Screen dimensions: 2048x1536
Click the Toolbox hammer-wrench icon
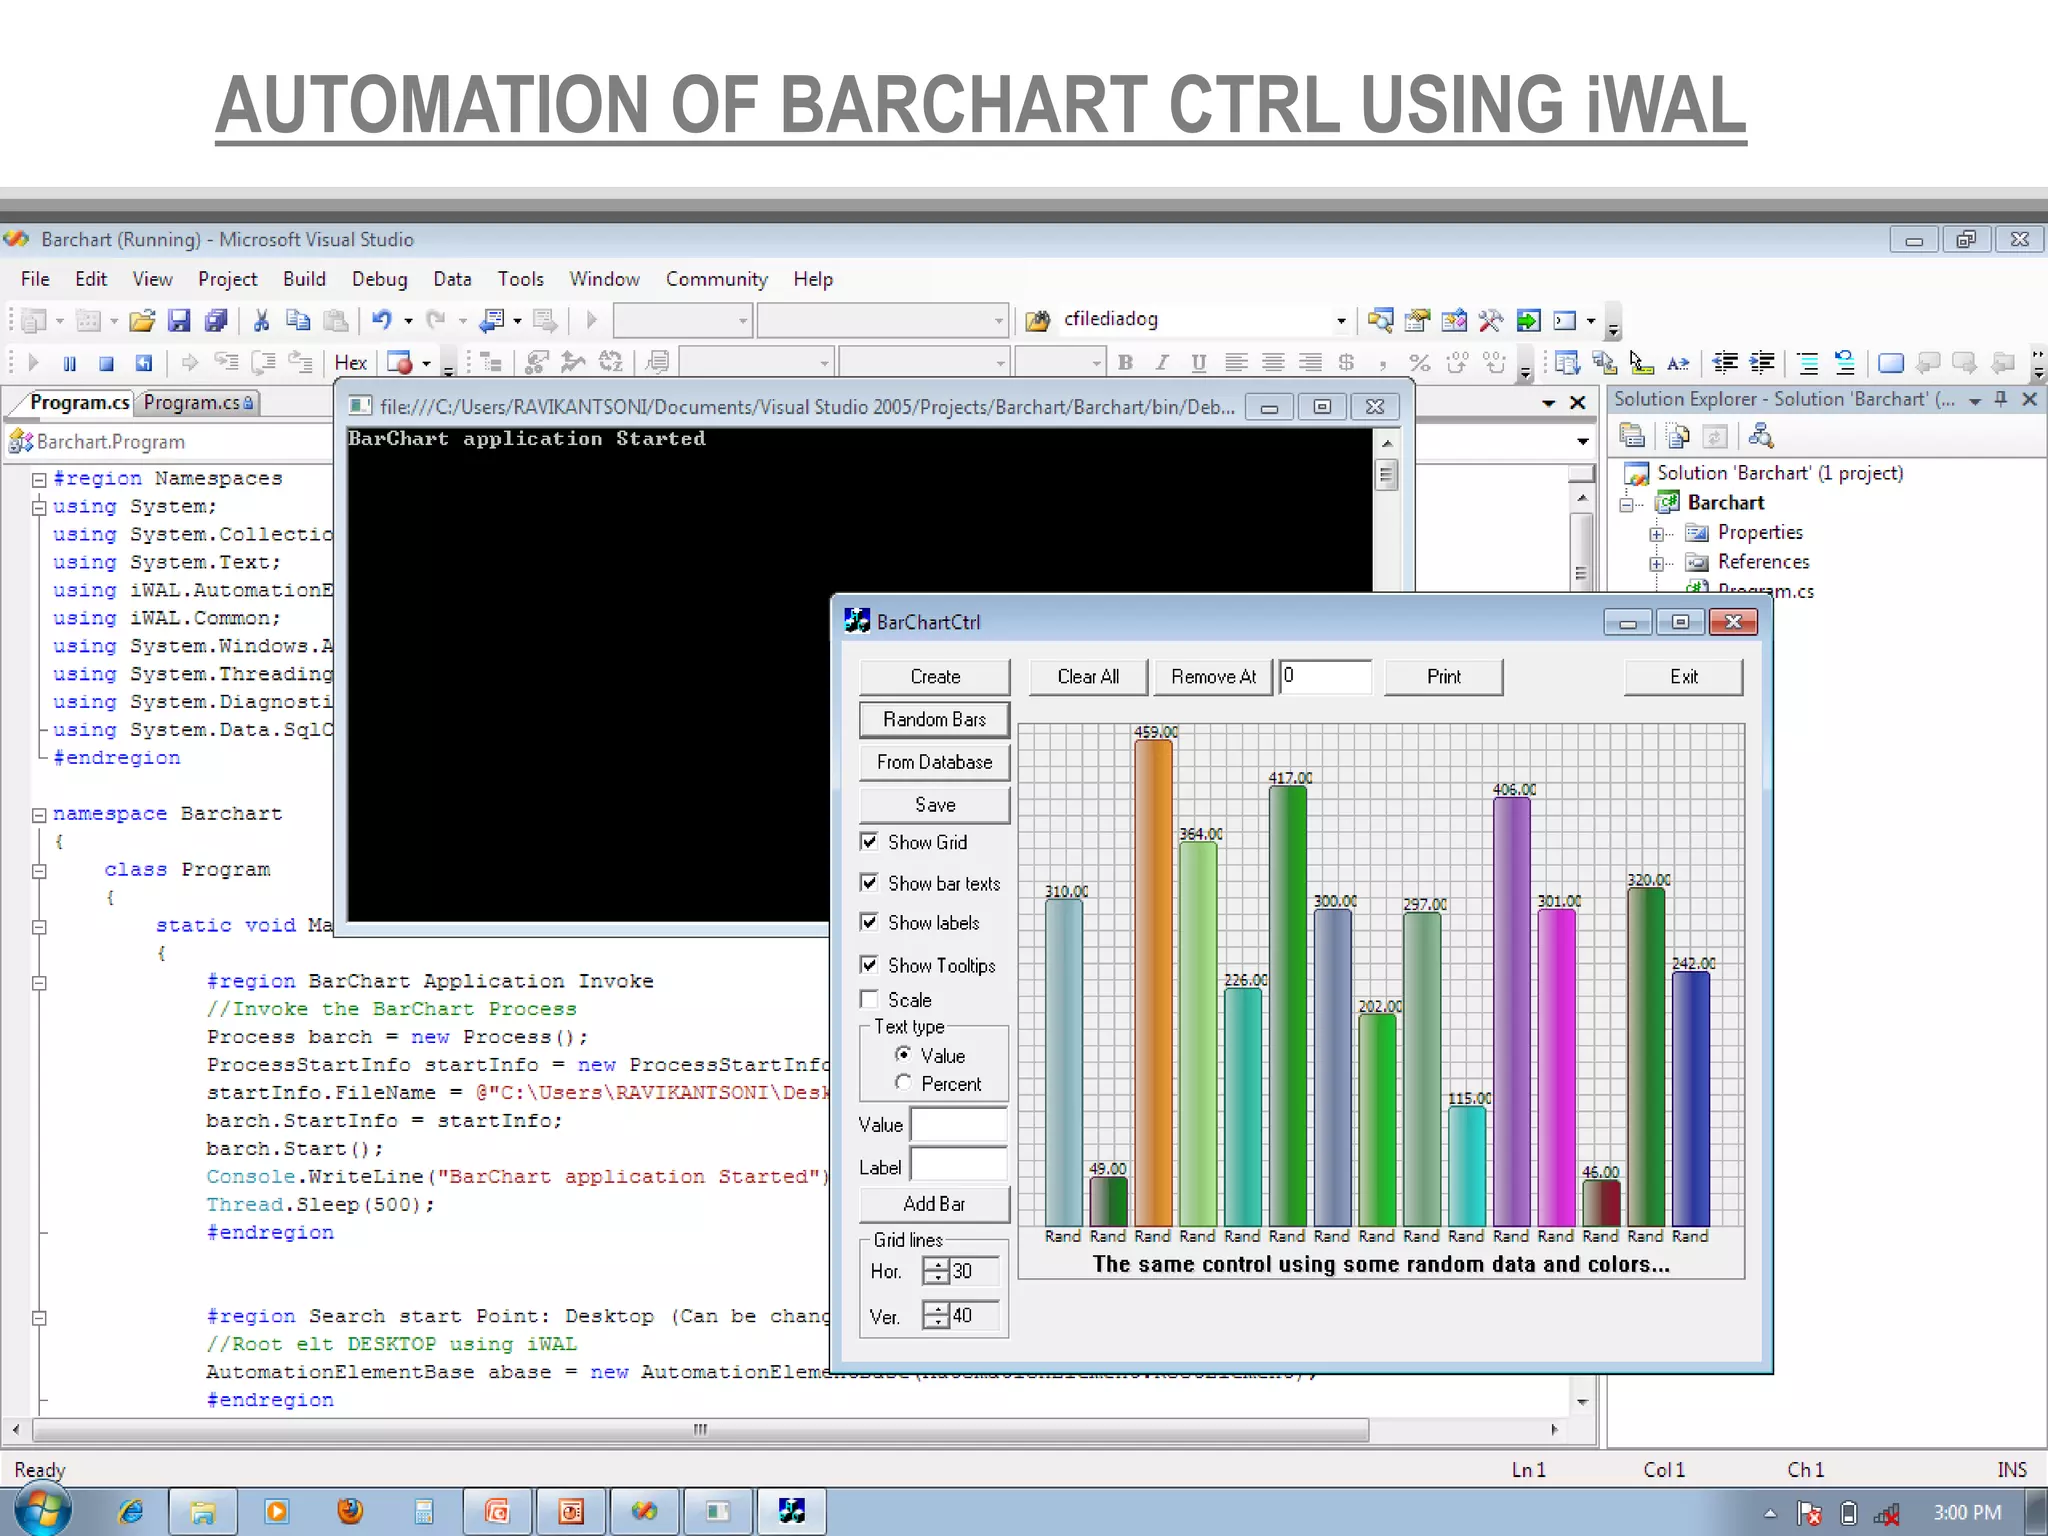pyautogui.click(x=1490, y=320)
